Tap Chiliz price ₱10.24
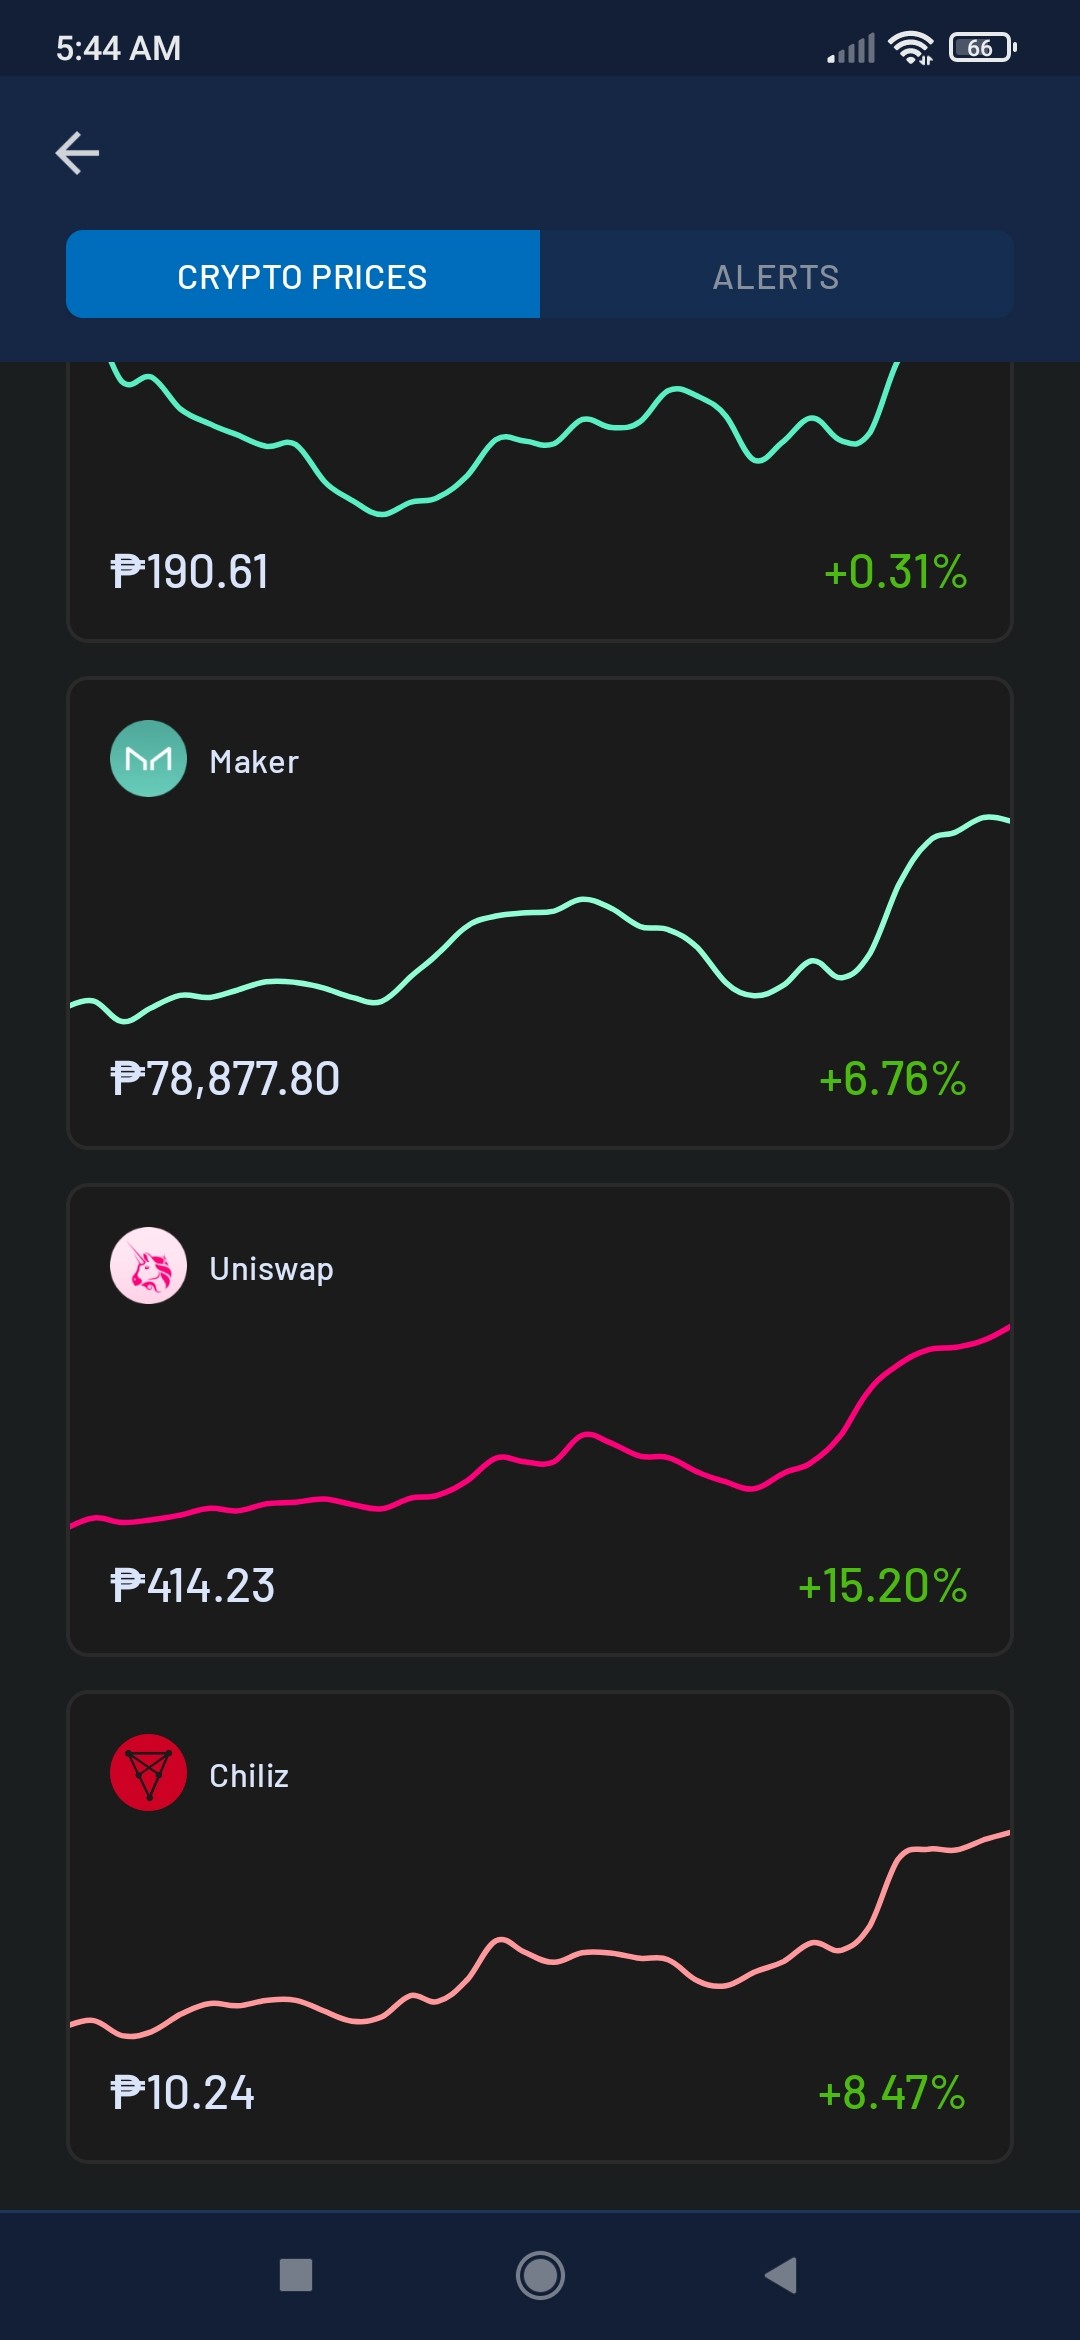Screen dimensions: 1080x2340 (x=183, y=2093)
